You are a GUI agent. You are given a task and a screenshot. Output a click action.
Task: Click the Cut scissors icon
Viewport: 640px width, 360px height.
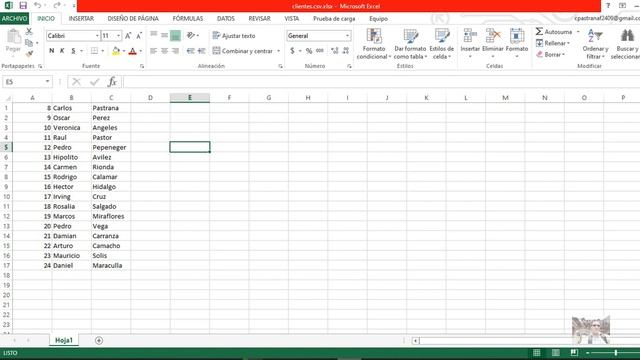coord(29,31)
